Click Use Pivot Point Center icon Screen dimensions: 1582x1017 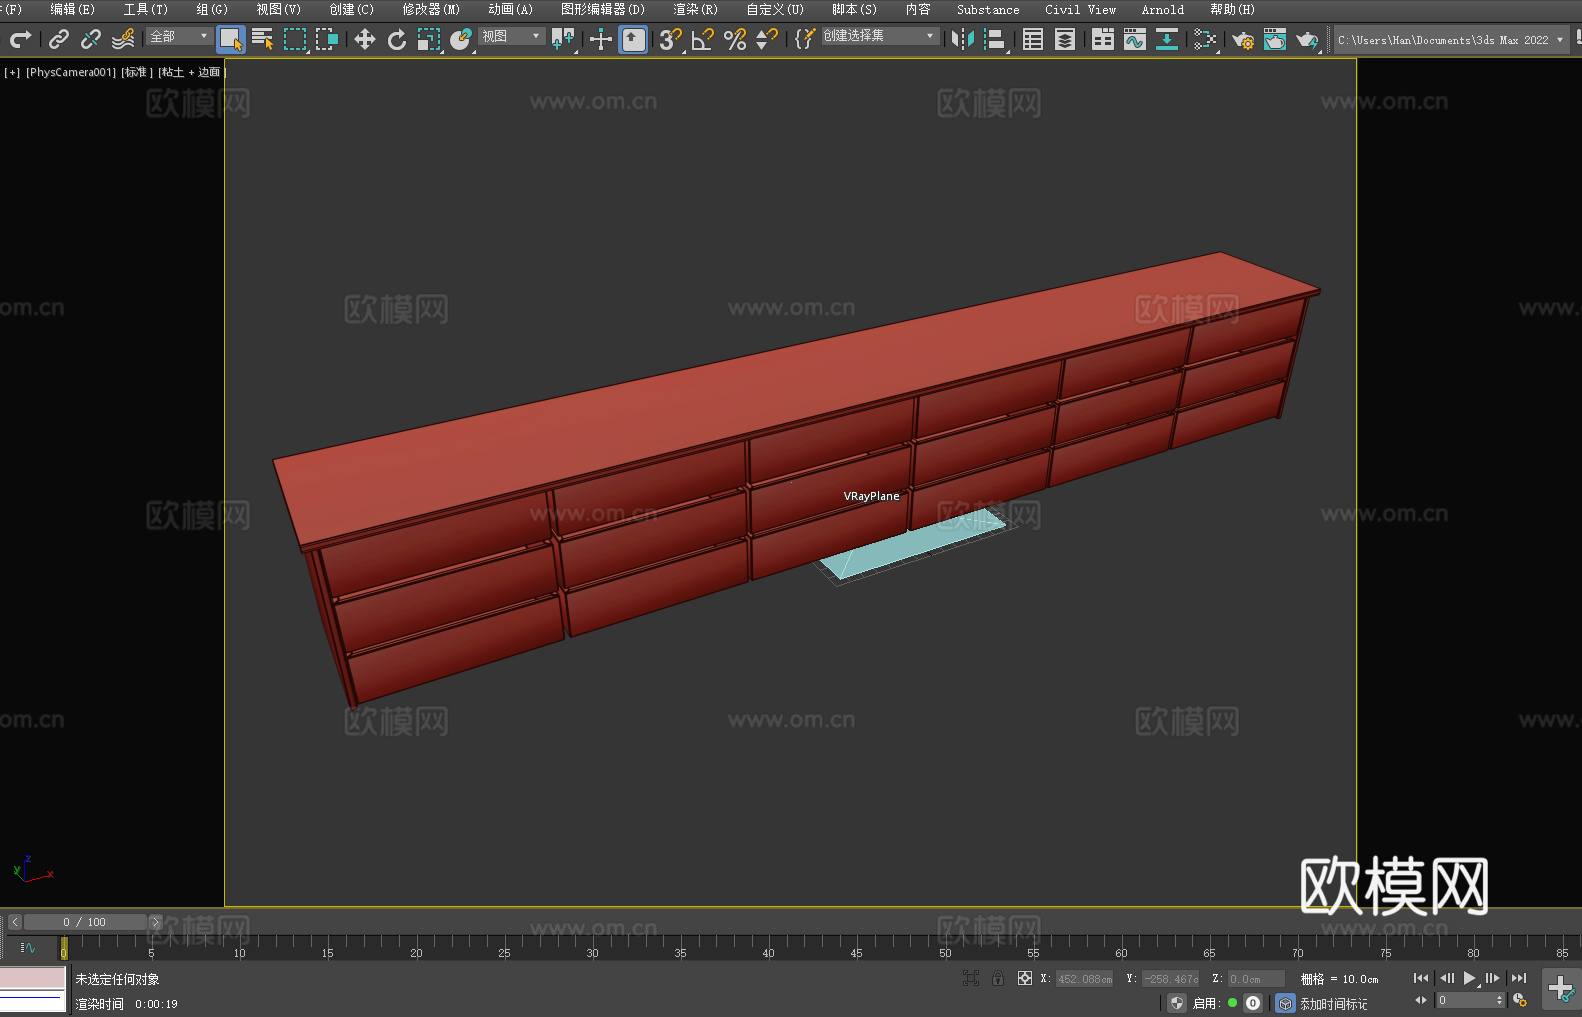[563, 39]
